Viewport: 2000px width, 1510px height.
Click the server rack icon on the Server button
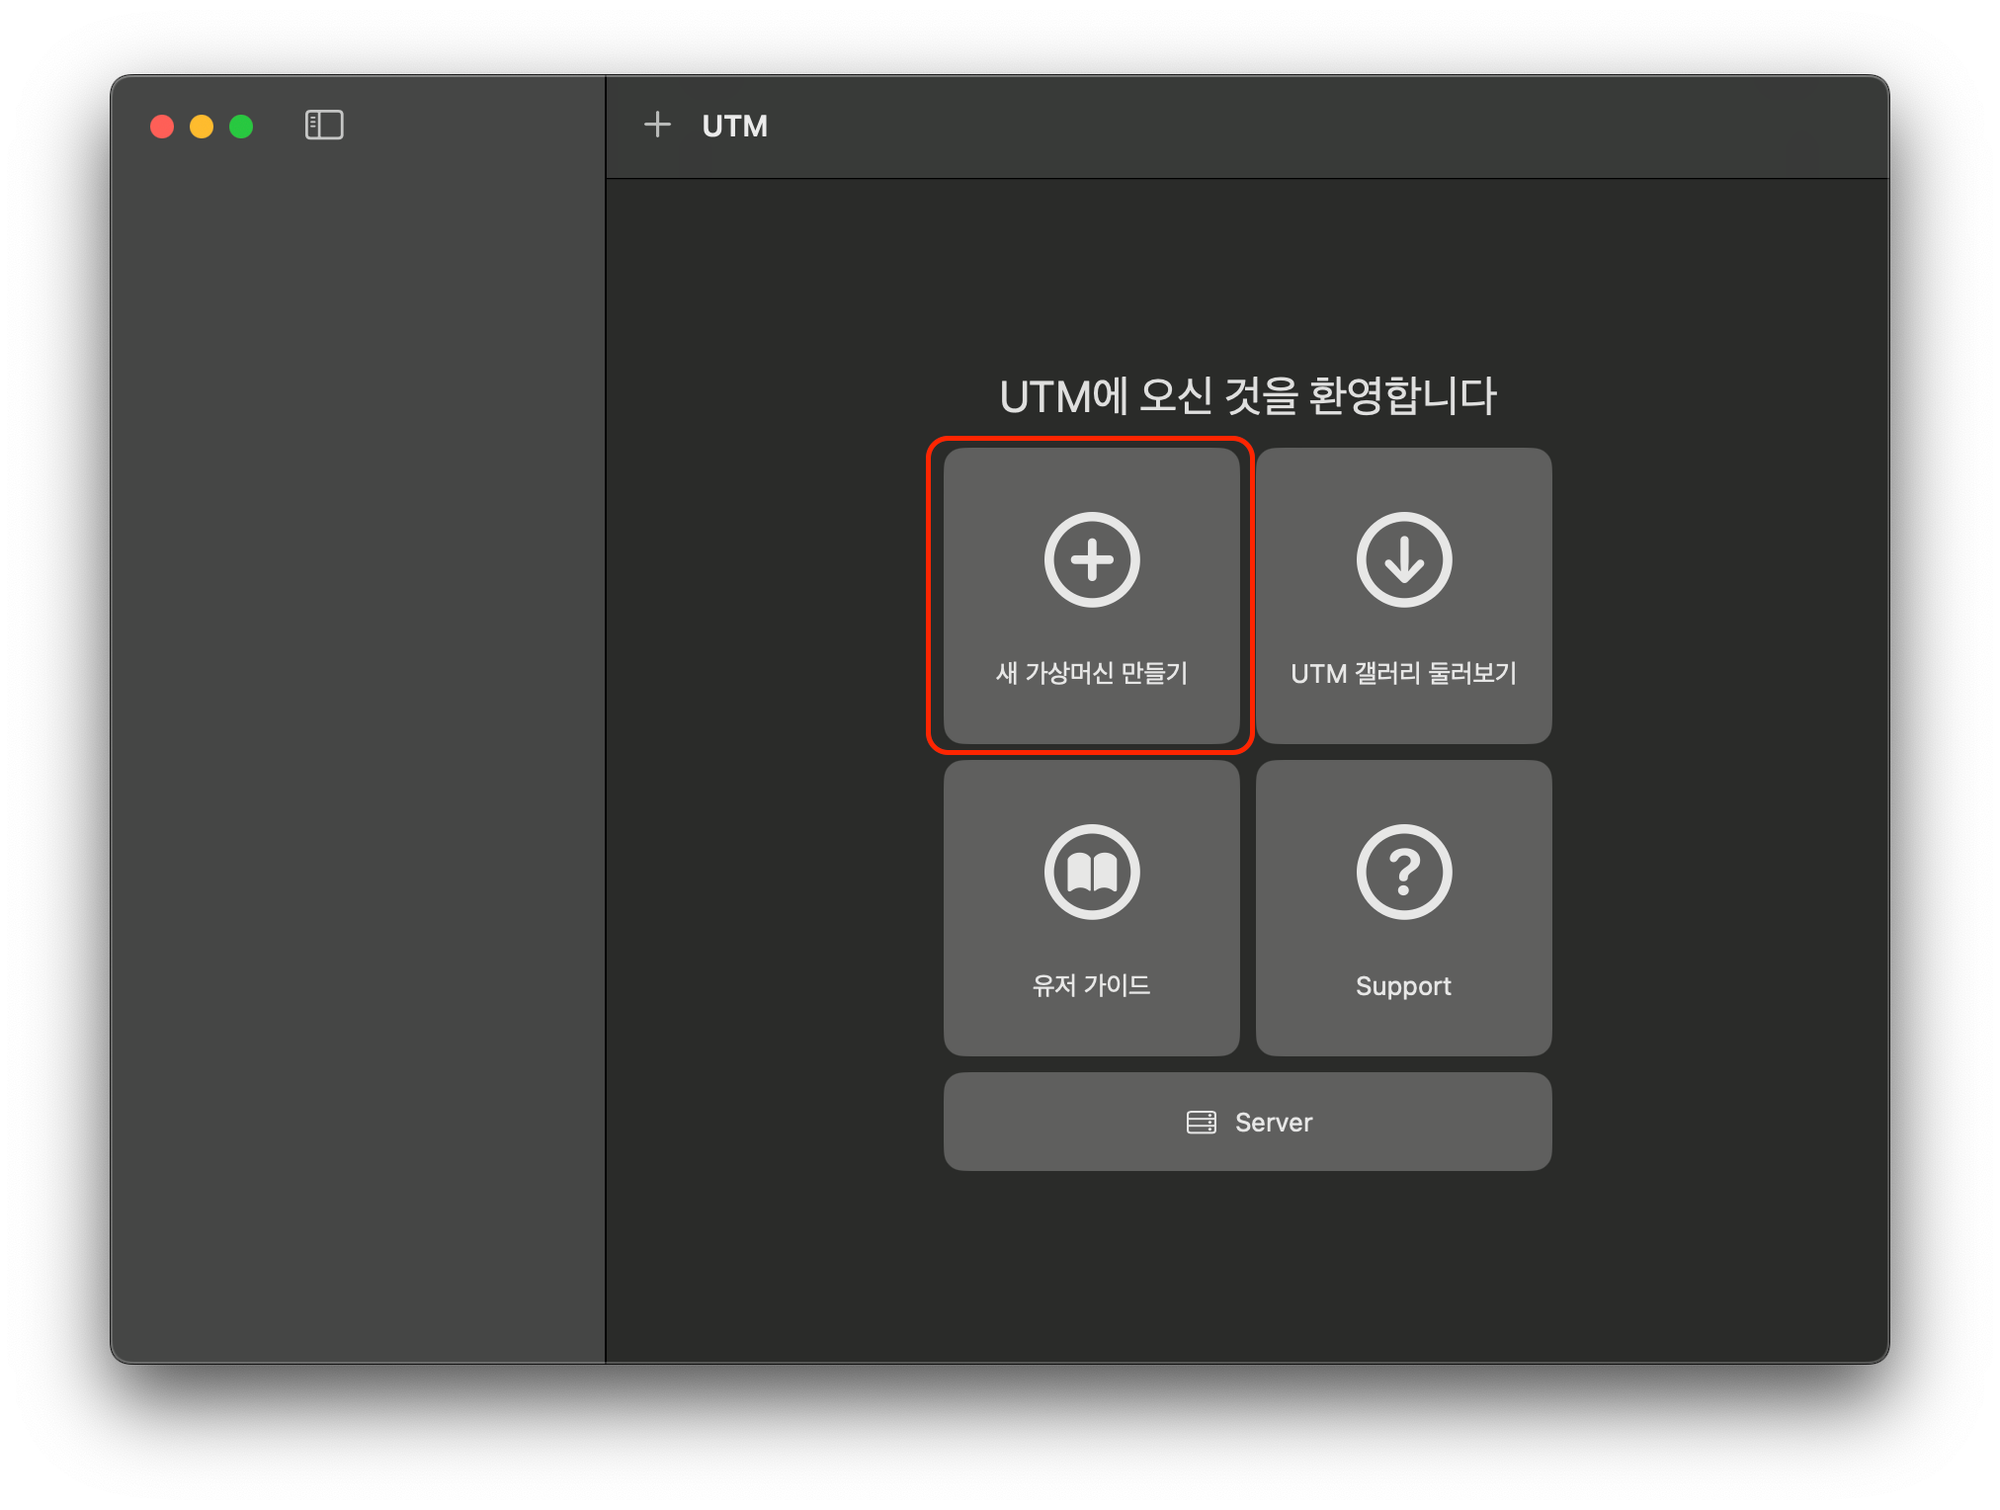pos(1203,1122)
